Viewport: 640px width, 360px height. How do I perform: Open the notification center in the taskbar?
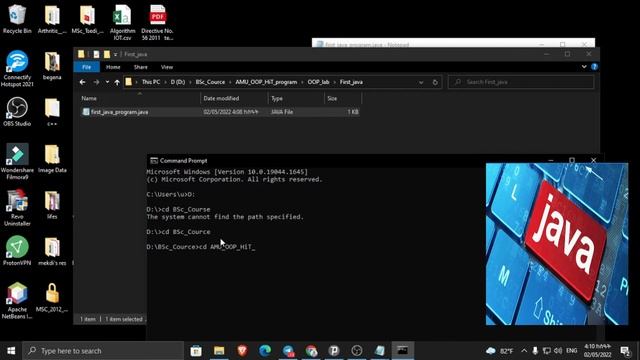point(625,351)
